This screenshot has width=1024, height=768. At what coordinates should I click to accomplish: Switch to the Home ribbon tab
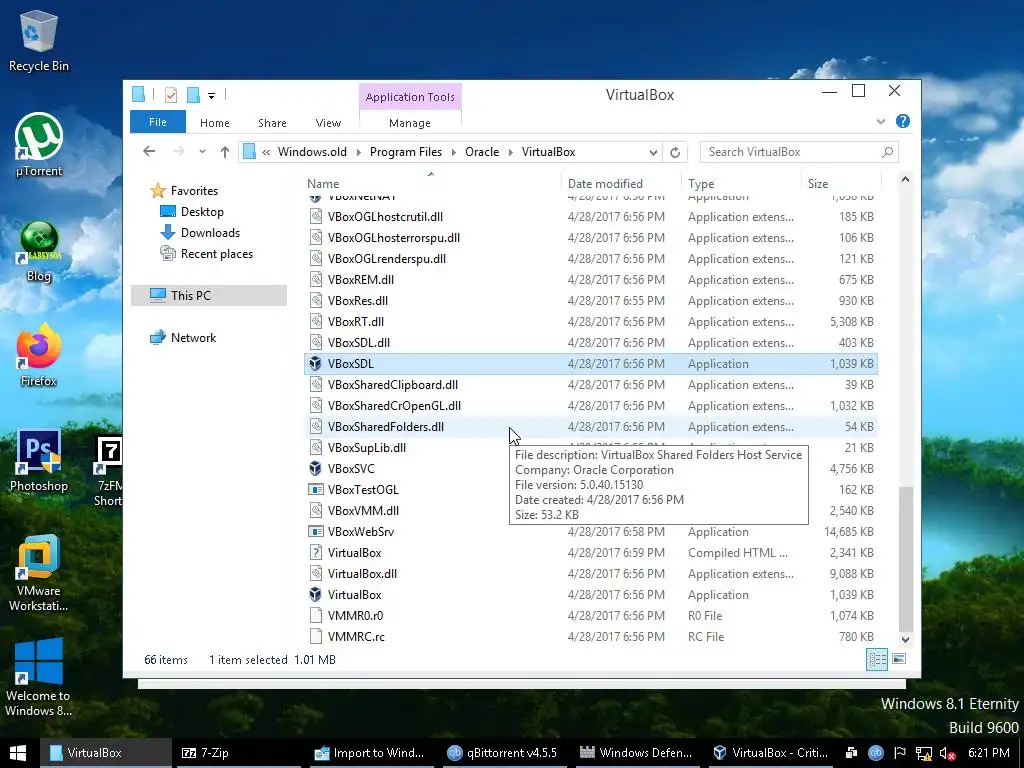(x=214, y=123)
